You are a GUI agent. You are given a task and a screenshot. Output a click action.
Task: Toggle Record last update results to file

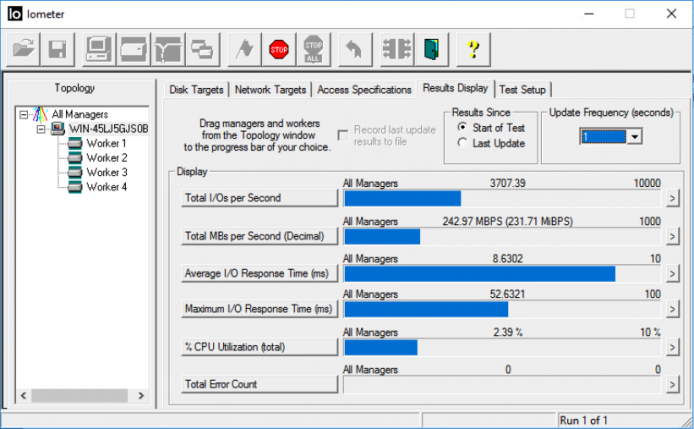pos(343,135)
